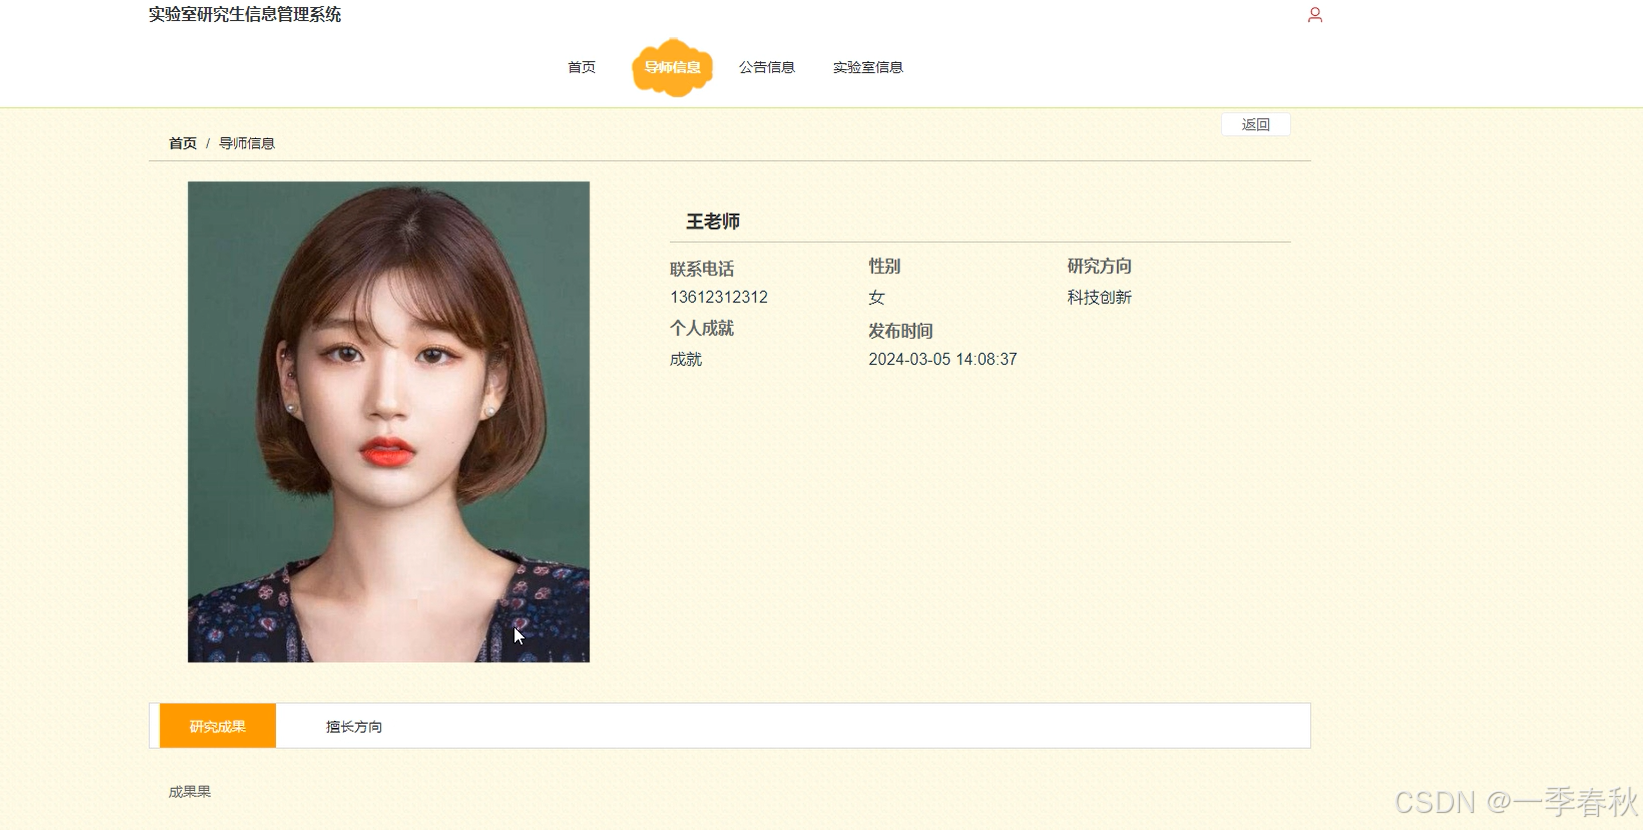Open 实验室信息 from the navigation
The height and width of the screenshot is (830, 1643).
[x=868, y=67]
